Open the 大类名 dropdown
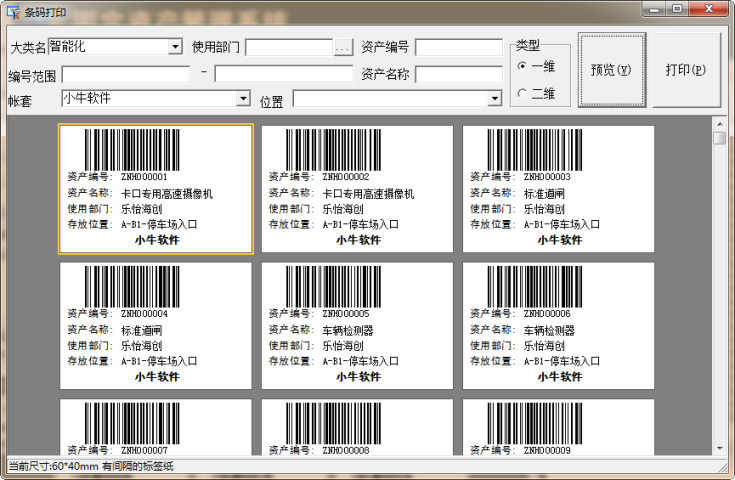The height and width of the screenshot is (480, 735). (175, 47)
